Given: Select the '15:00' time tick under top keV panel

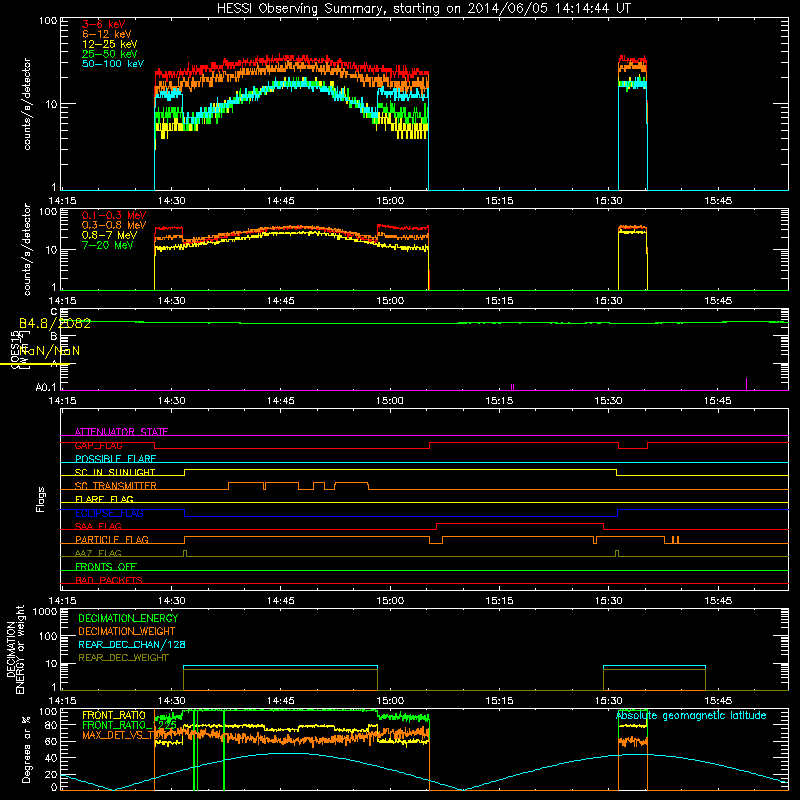Looking at the screenshot, I should [390, 201].
